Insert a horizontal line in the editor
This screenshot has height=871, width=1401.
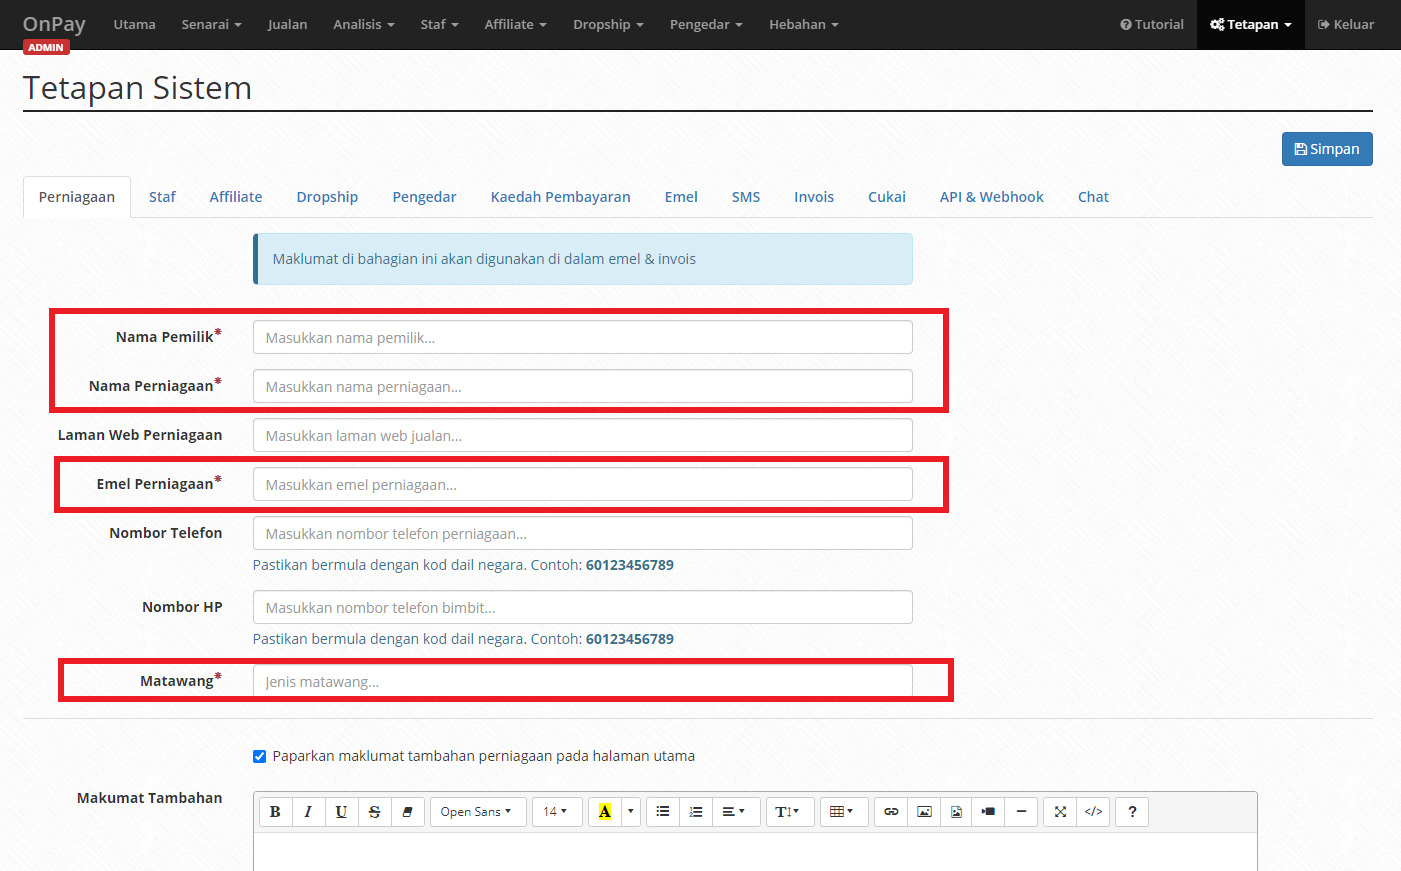coord(1021,811)
